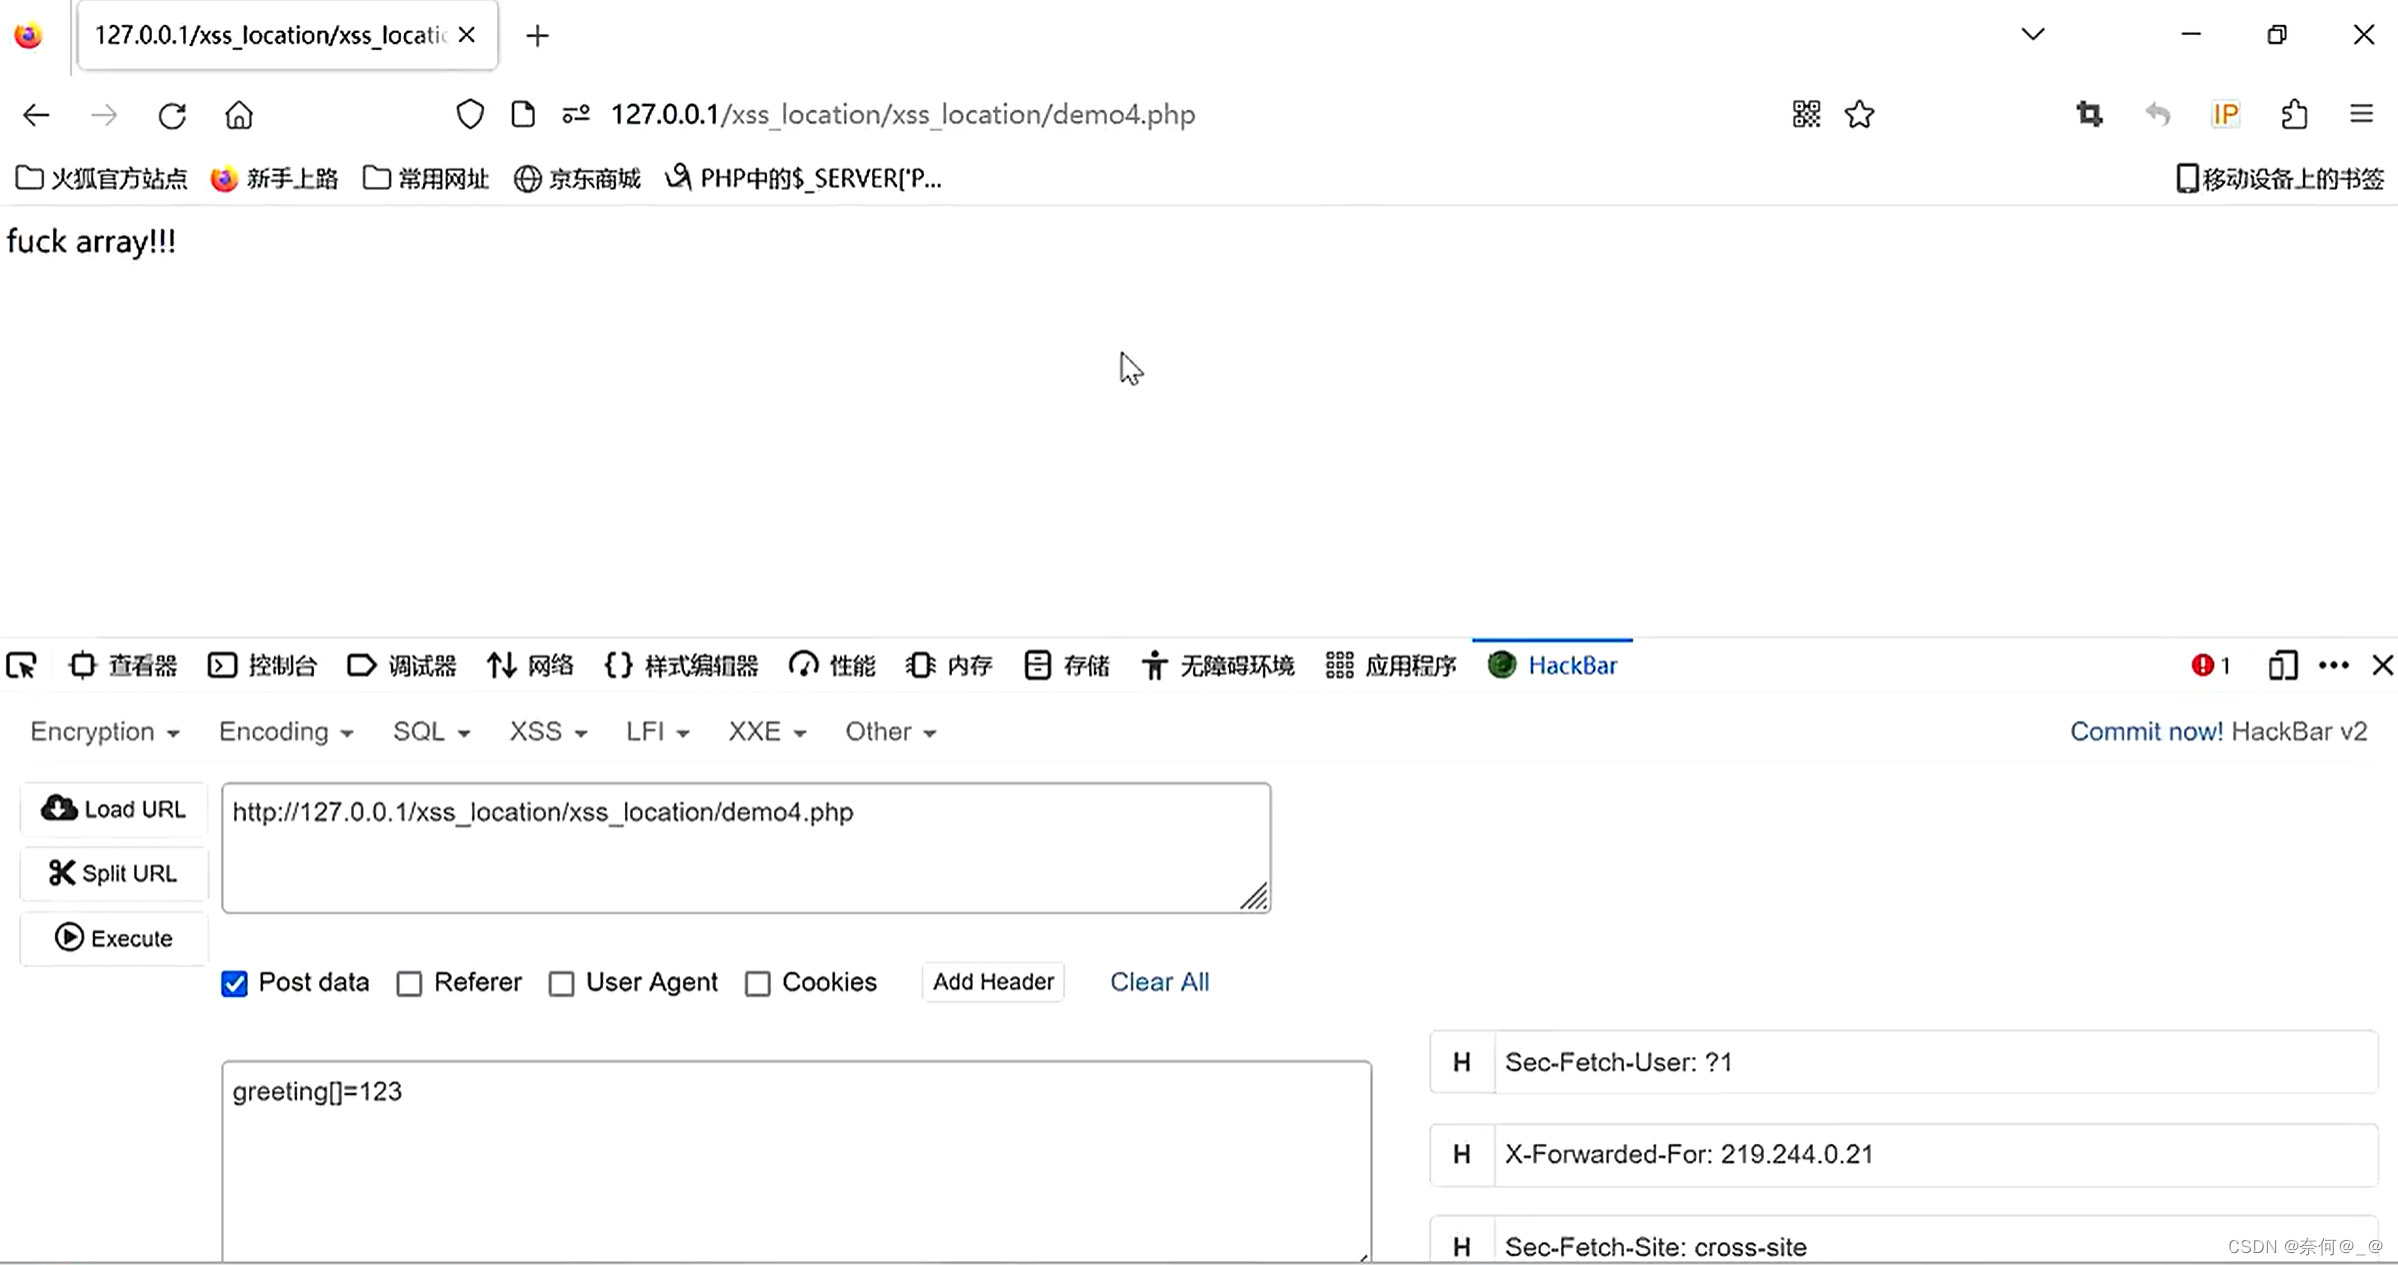
Task: Open the extensions puzzle icon
Action: click(2294, 115)
